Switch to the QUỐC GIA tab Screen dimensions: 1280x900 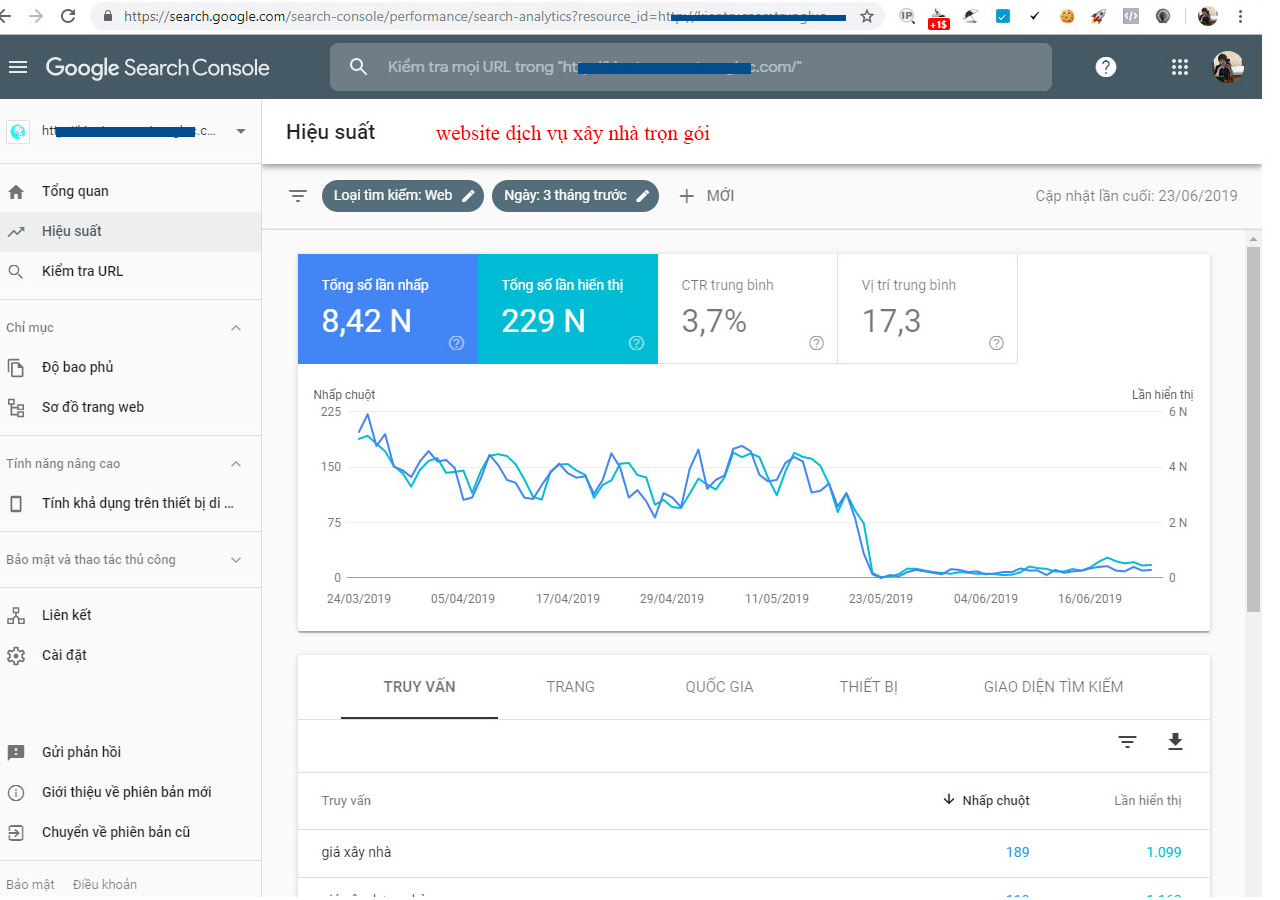point(719,687)
